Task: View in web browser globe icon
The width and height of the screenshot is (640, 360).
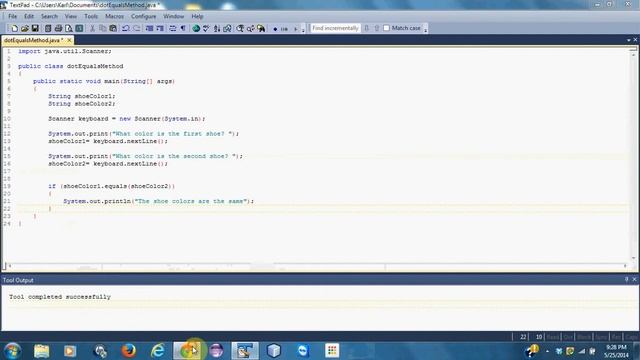Action: [x=196, y=28]
